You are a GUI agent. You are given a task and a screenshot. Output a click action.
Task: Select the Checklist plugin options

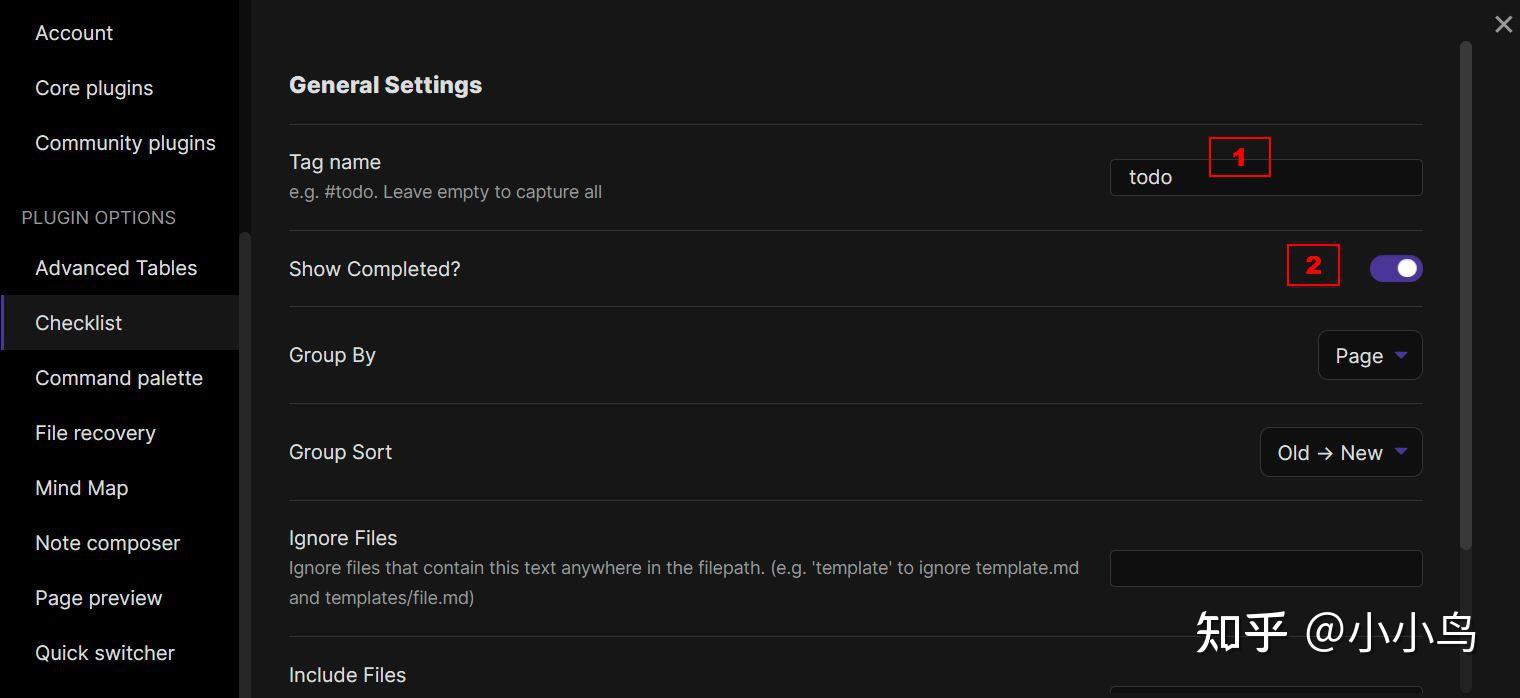[x=78, y=323]
